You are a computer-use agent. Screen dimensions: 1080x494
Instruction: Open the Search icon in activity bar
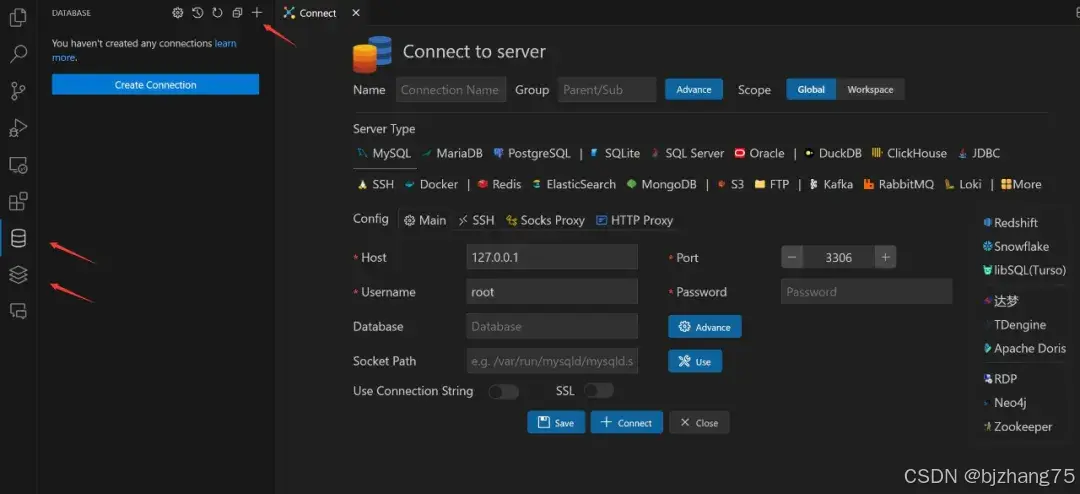tap(18, 54)
